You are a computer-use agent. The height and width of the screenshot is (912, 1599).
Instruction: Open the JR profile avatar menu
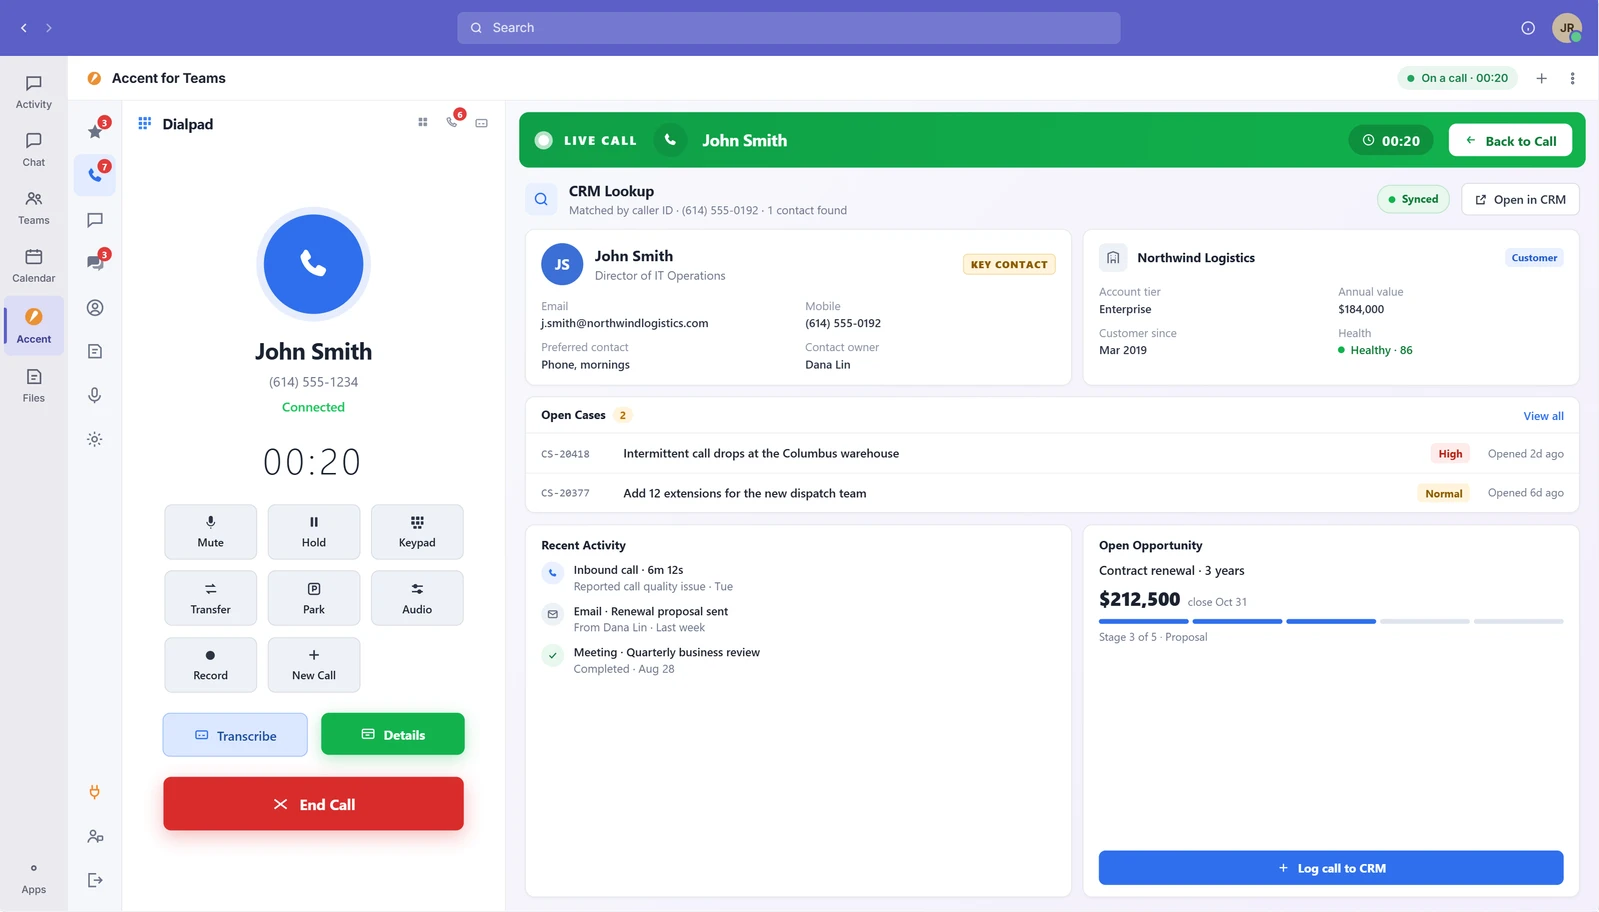coord(1566,28)
